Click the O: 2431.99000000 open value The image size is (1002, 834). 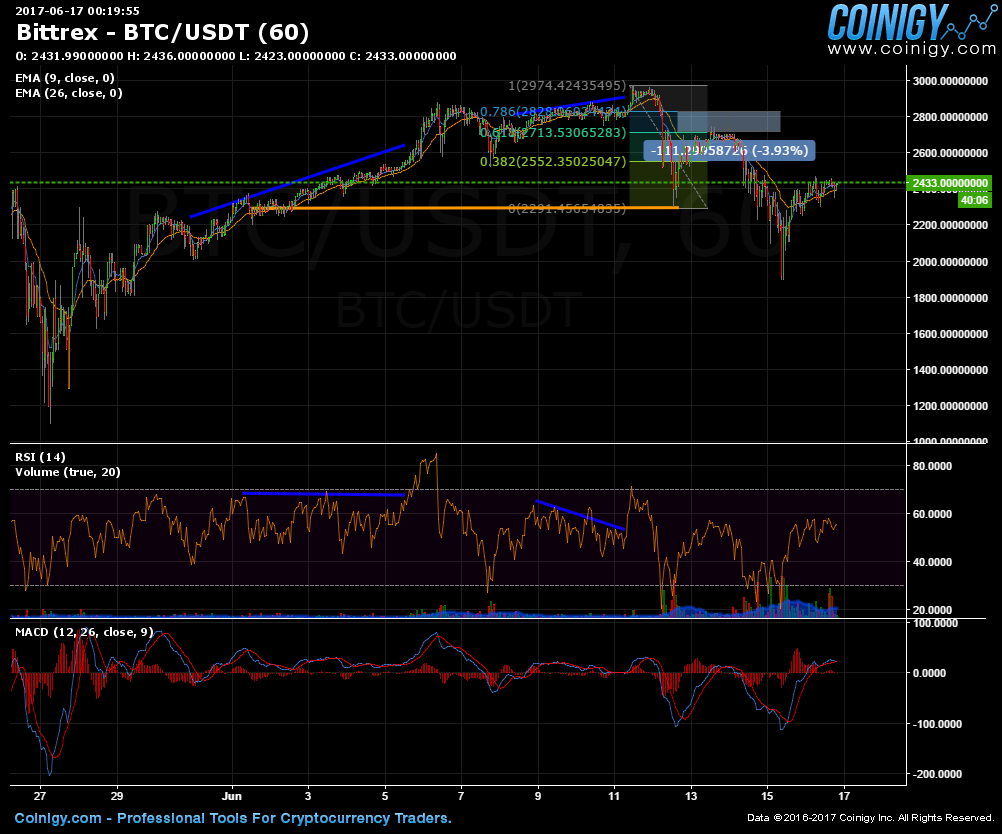pyautogui.click(x=69, y=56)
